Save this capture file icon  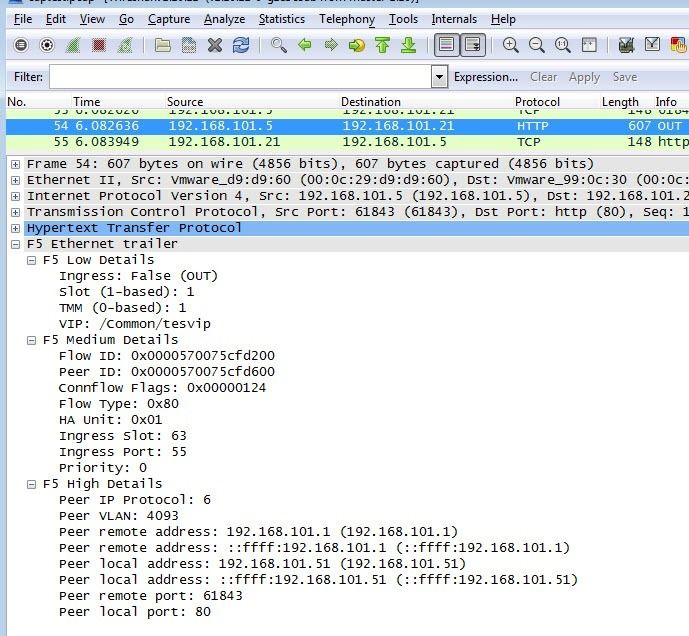click(x=189, y=45)
